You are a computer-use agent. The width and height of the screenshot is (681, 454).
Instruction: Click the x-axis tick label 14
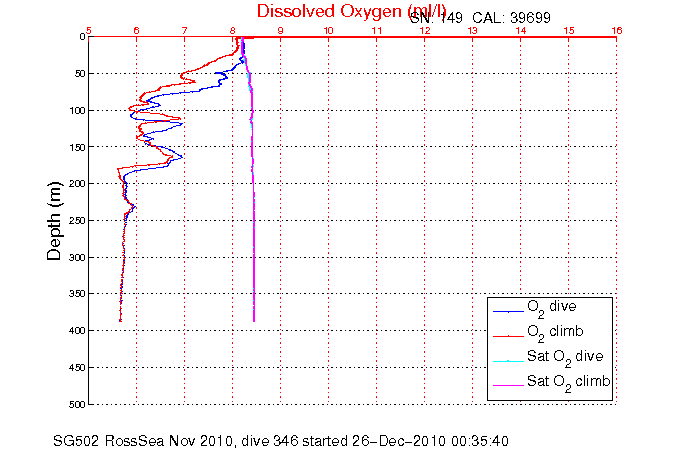click(521, 30)
